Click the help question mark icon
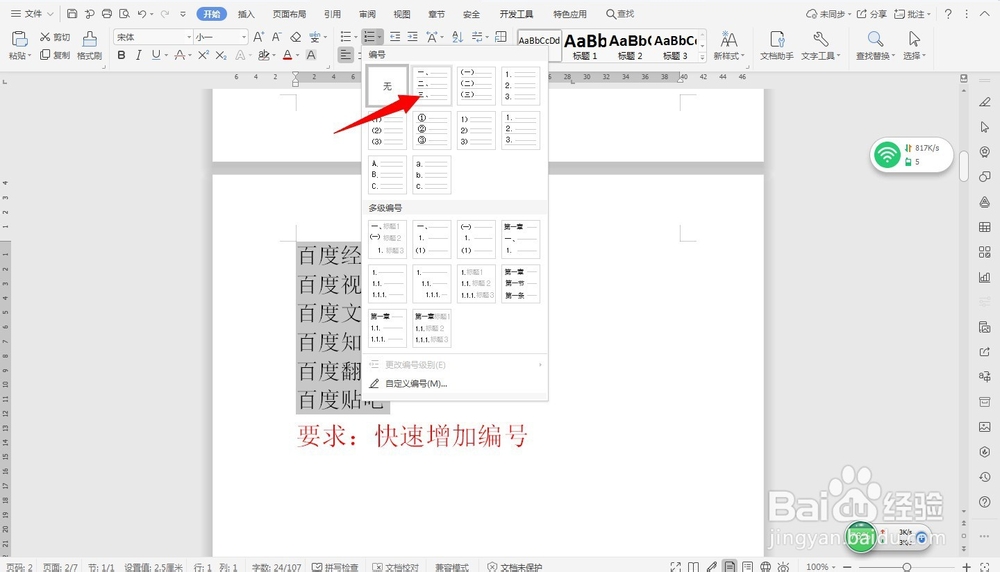1000x572 pixels. (x=948, y=13)
